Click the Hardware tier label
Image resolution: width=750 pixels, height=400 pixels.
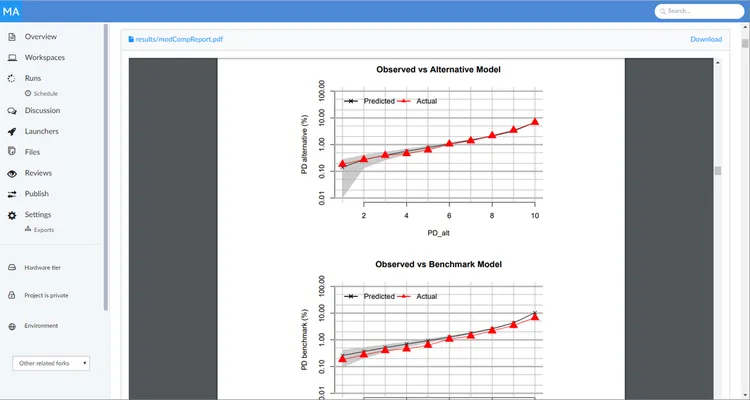click(43, 268)
